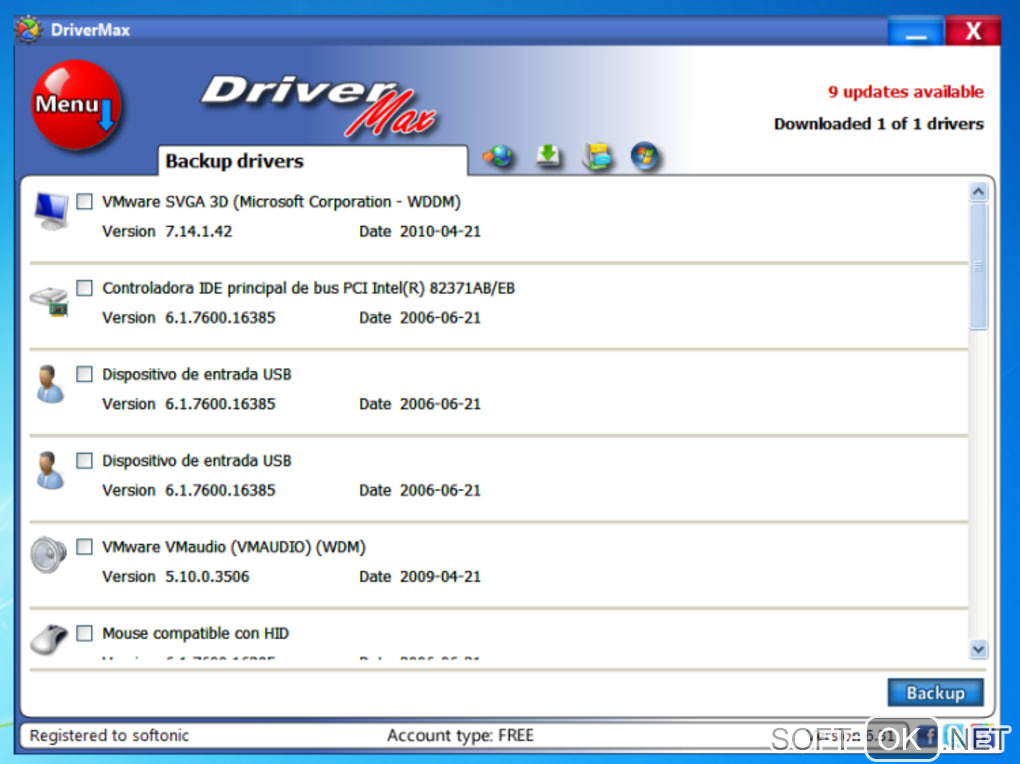Click Controladora IDE principal driver name
This screenshot has width=1020, height=764.
(308, 288)
